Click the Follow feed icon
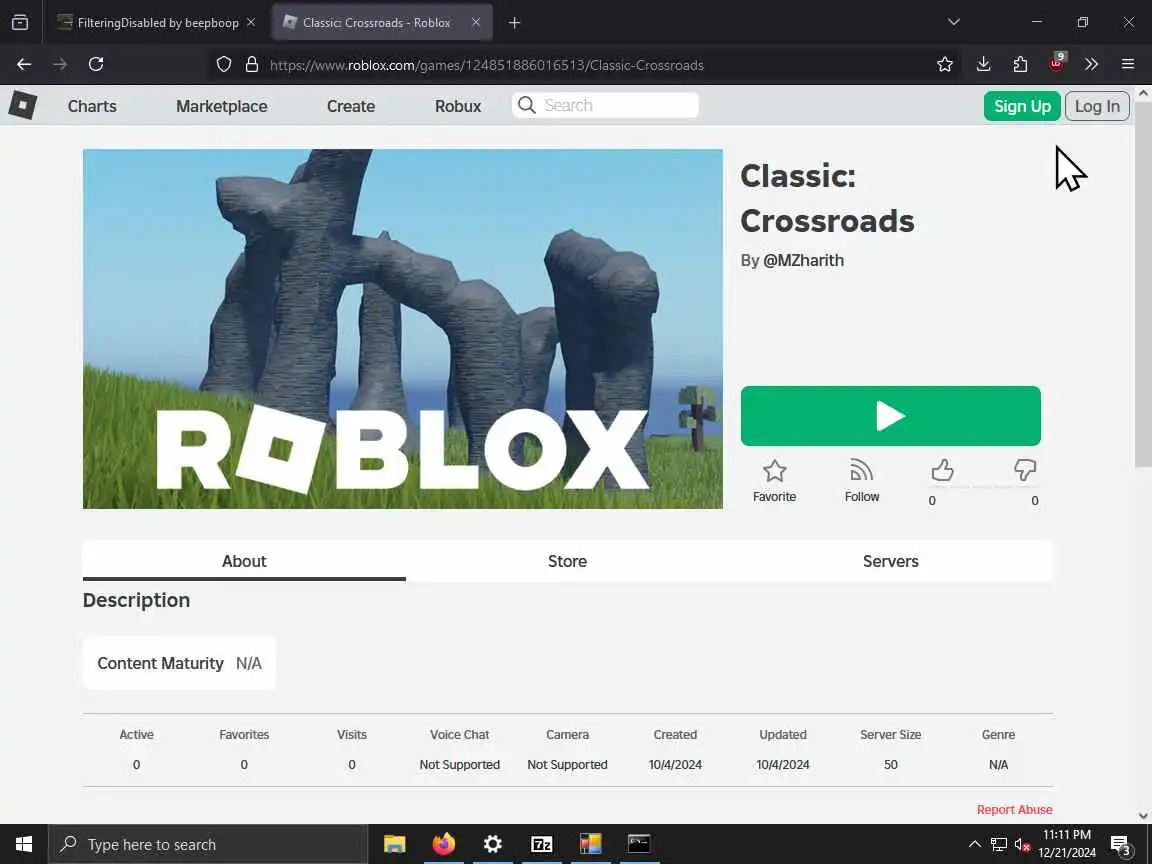Image resolution: width=1152 pixels, height=864 pixels. (862, 470)
